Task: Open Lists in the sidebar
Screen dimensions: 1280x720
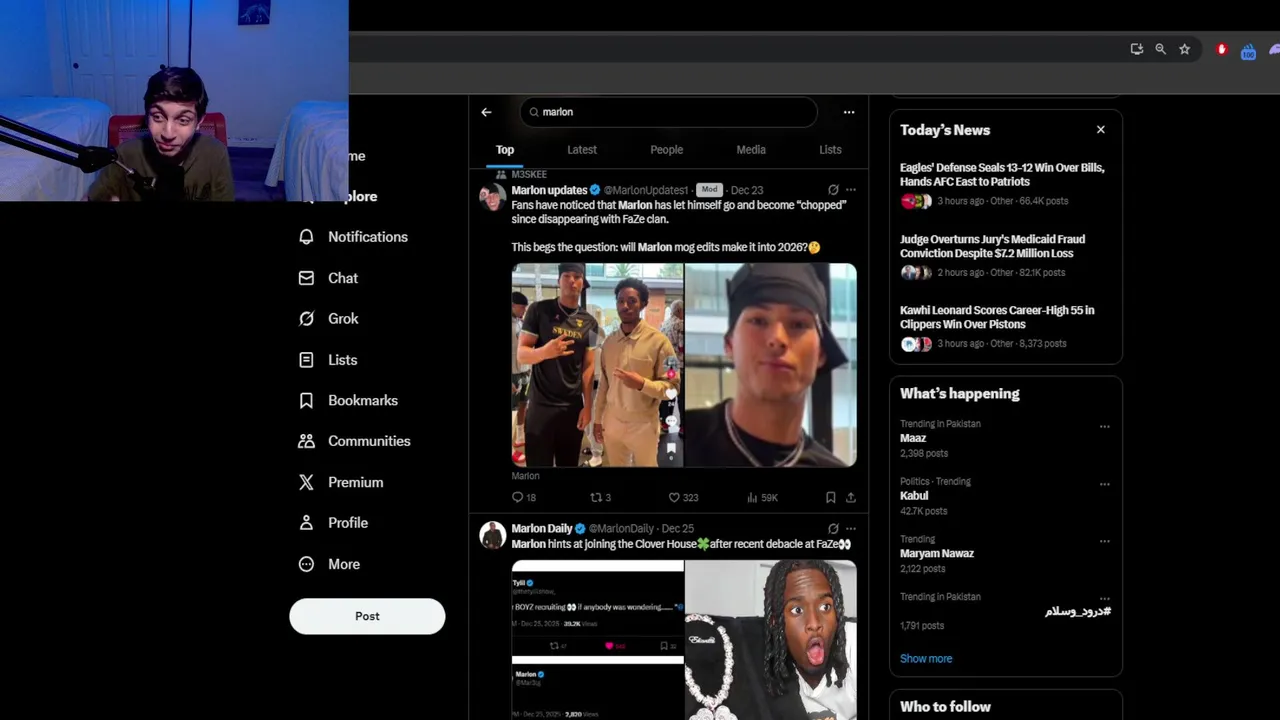Action: pos(328,360)
